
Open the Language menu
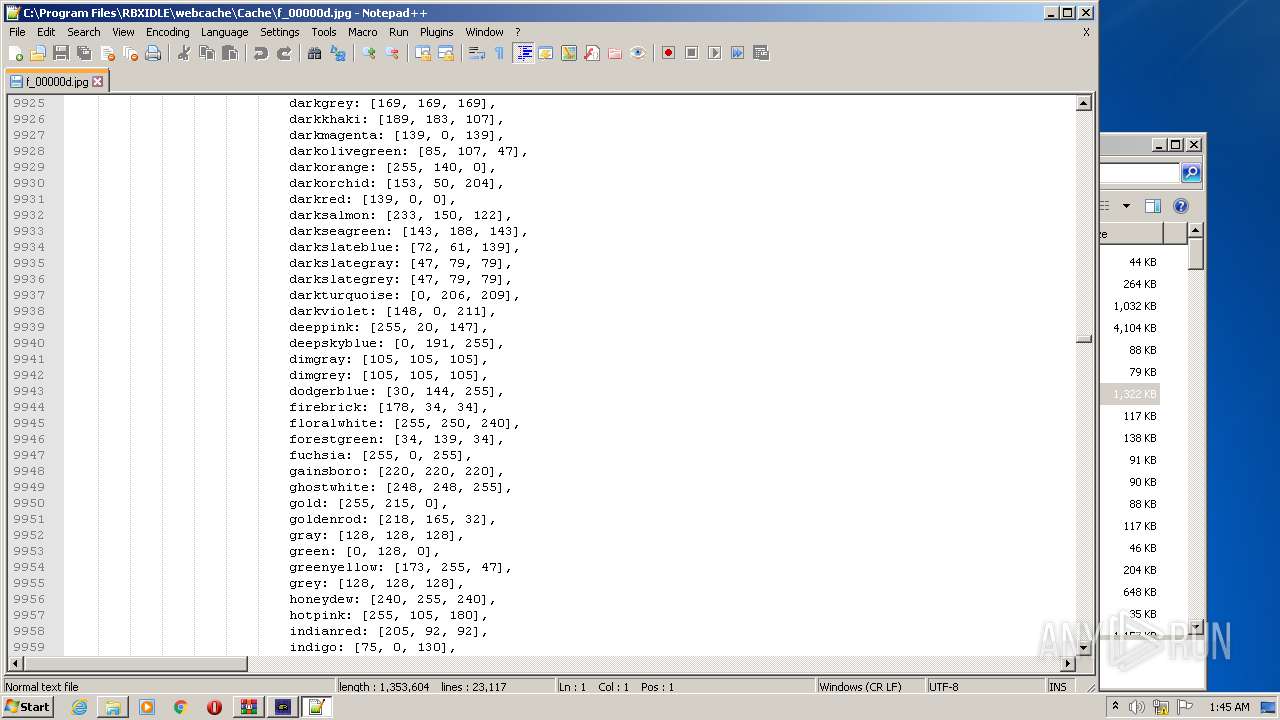click(224, 32)
